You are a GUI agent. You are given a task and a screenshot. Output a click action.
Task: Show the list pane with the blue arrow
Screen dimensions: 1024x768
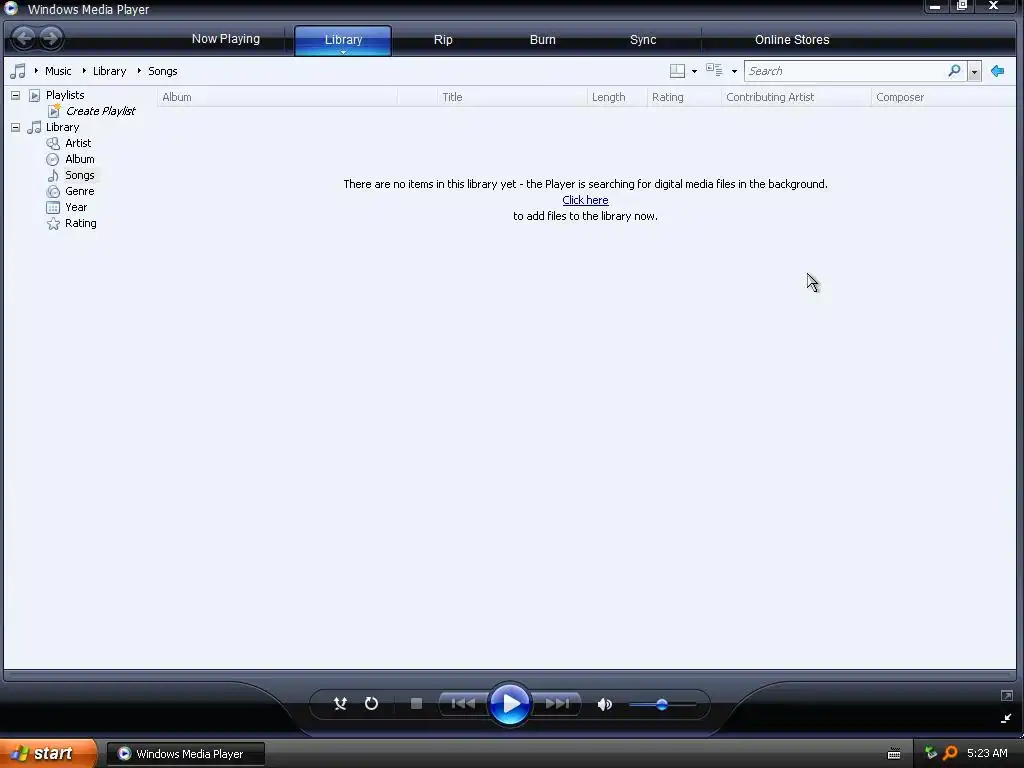(x=997, y=71)
